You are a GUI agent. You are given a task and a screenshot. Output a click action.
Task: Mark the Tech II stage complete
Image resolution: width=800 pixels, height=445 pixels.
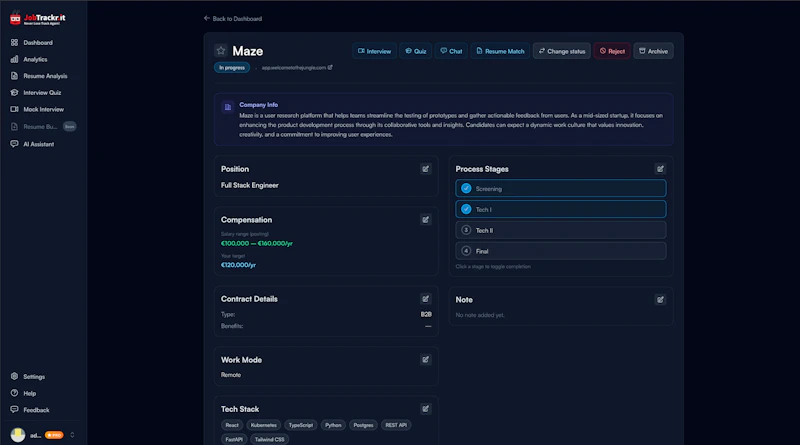(x=561, y=230)
